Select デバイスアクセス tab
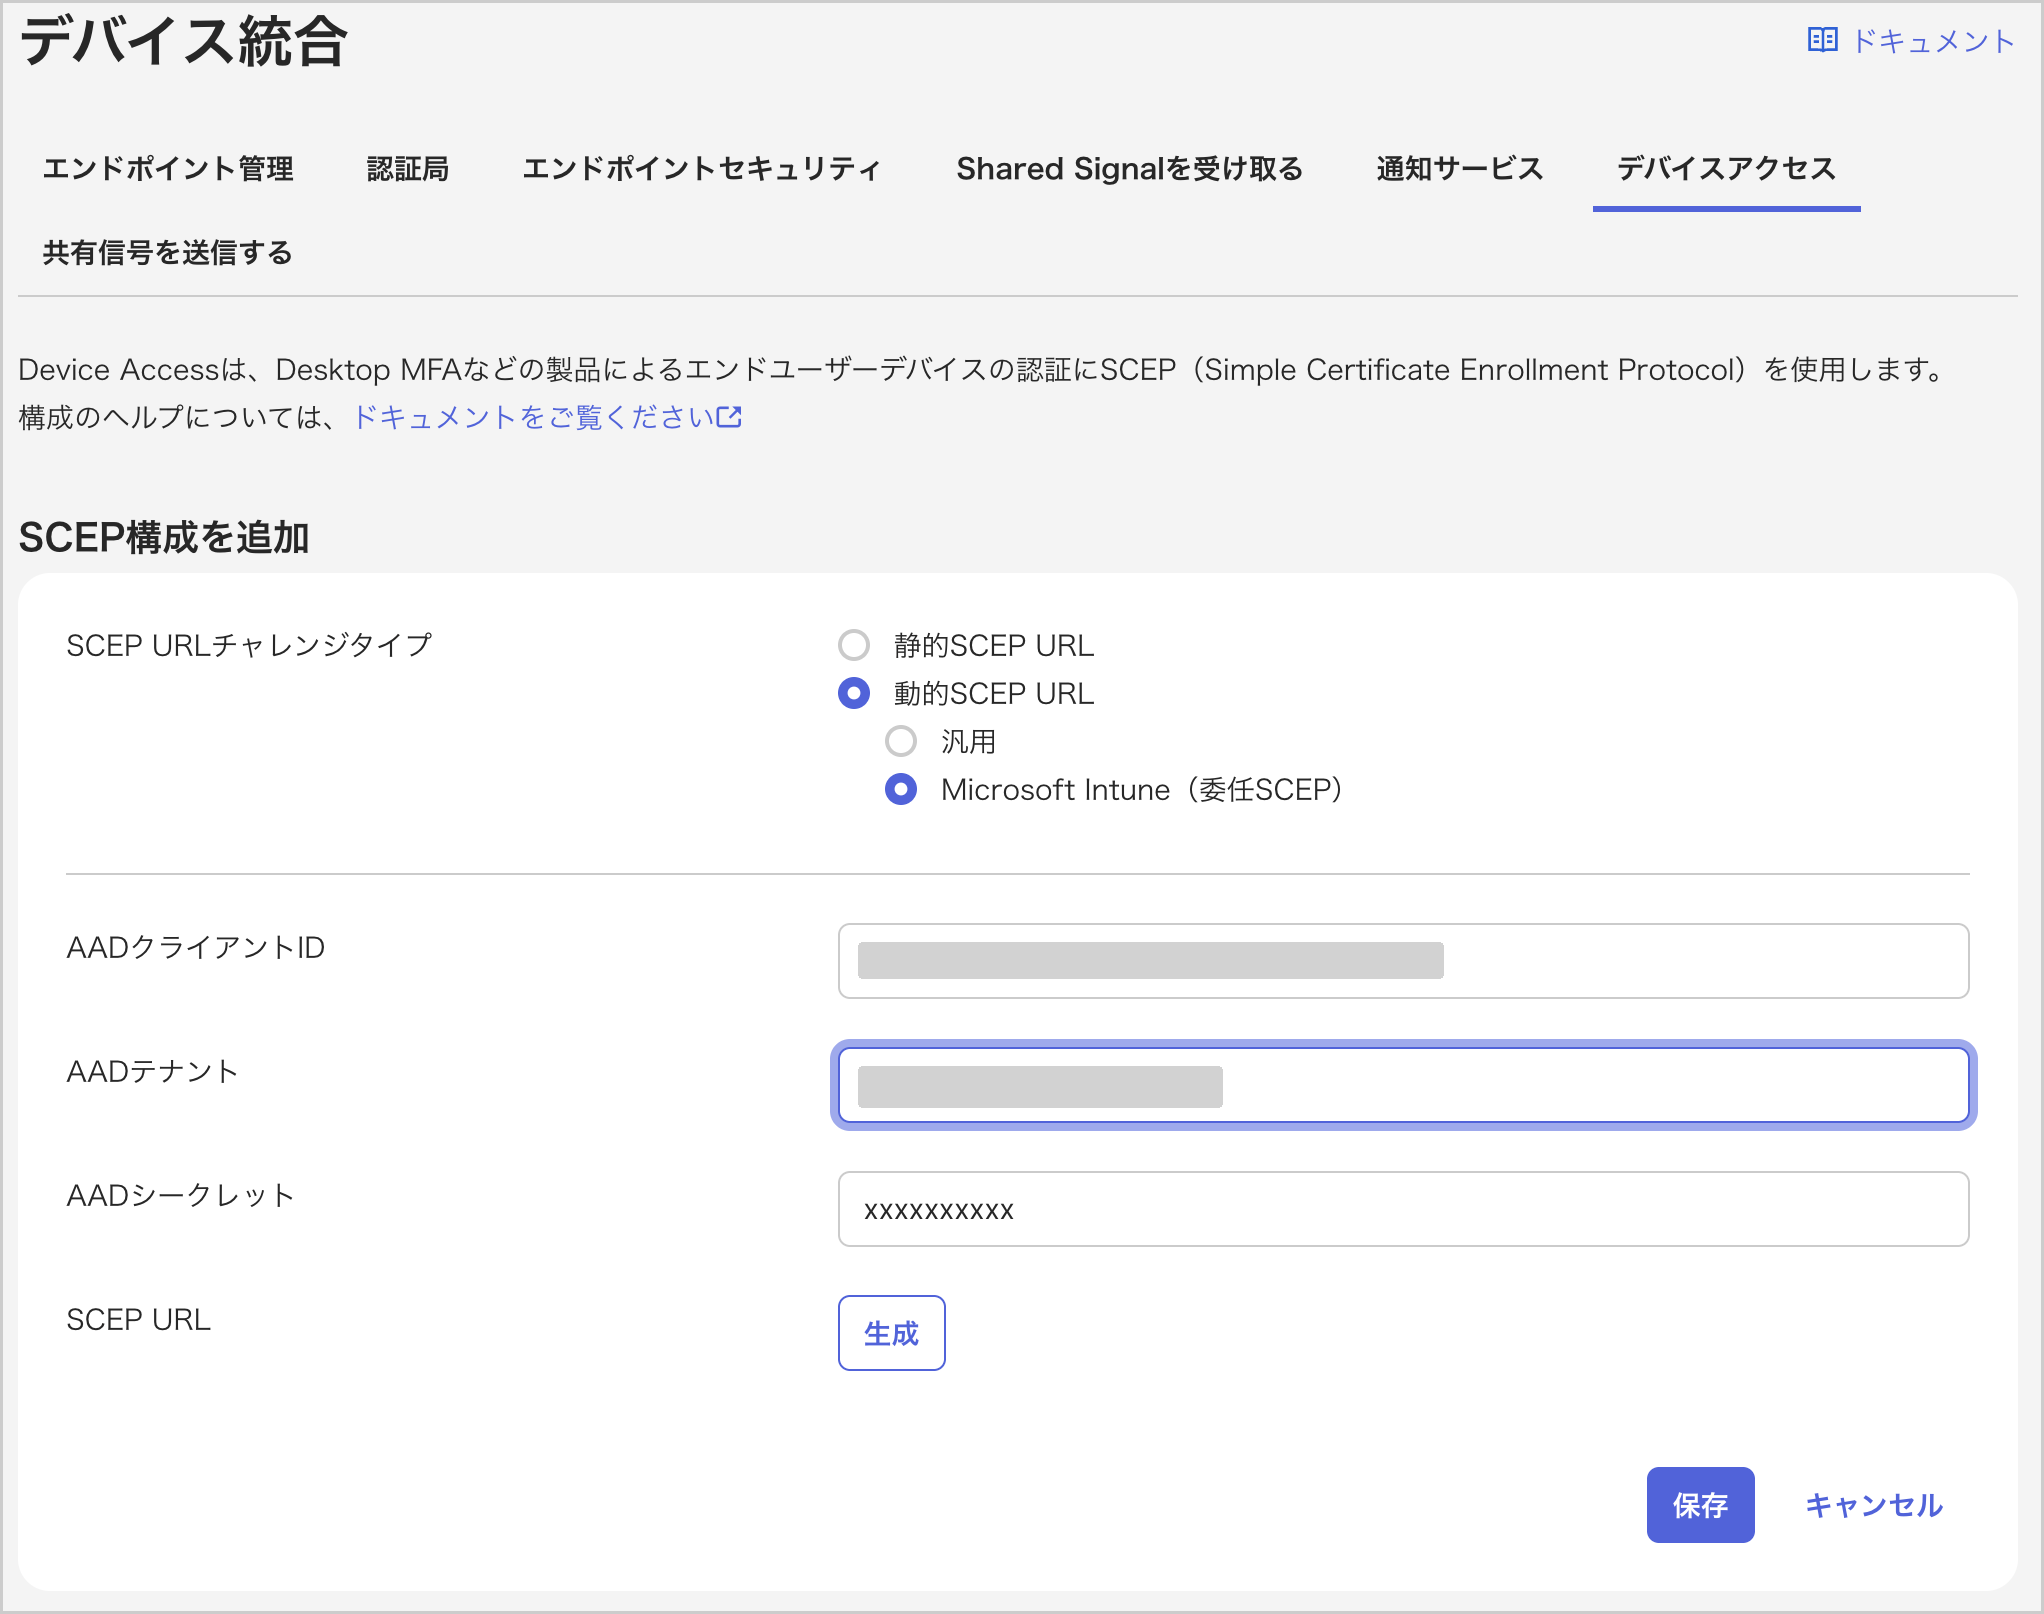 (1727, 169)
